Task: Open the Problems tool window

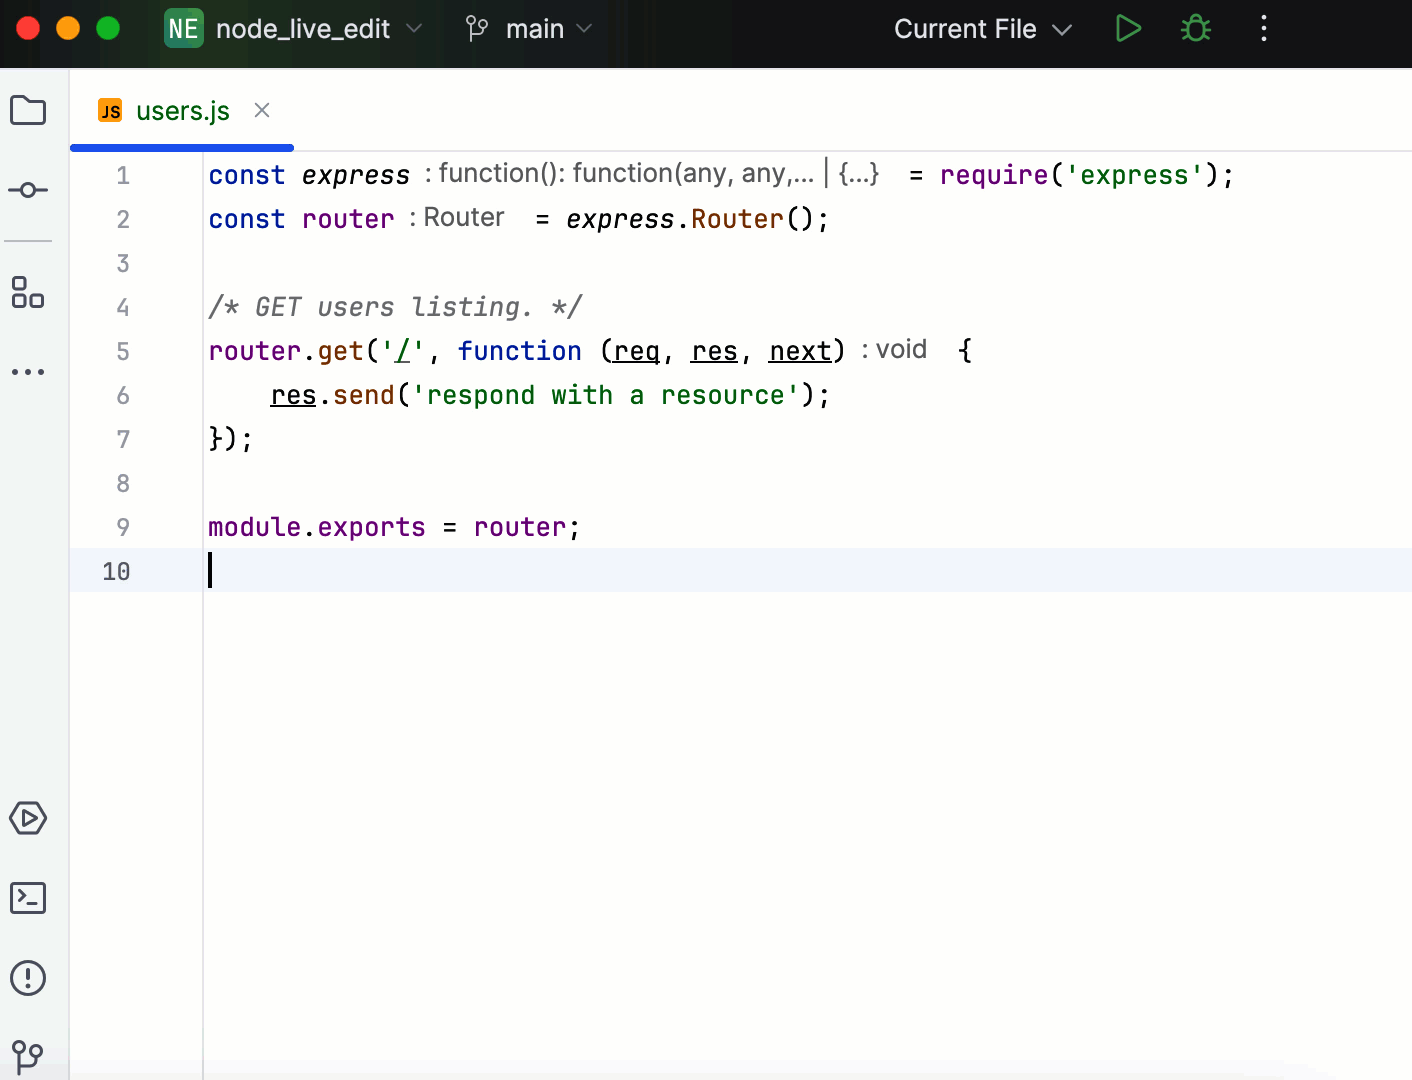Action: [x=28, y=978]
